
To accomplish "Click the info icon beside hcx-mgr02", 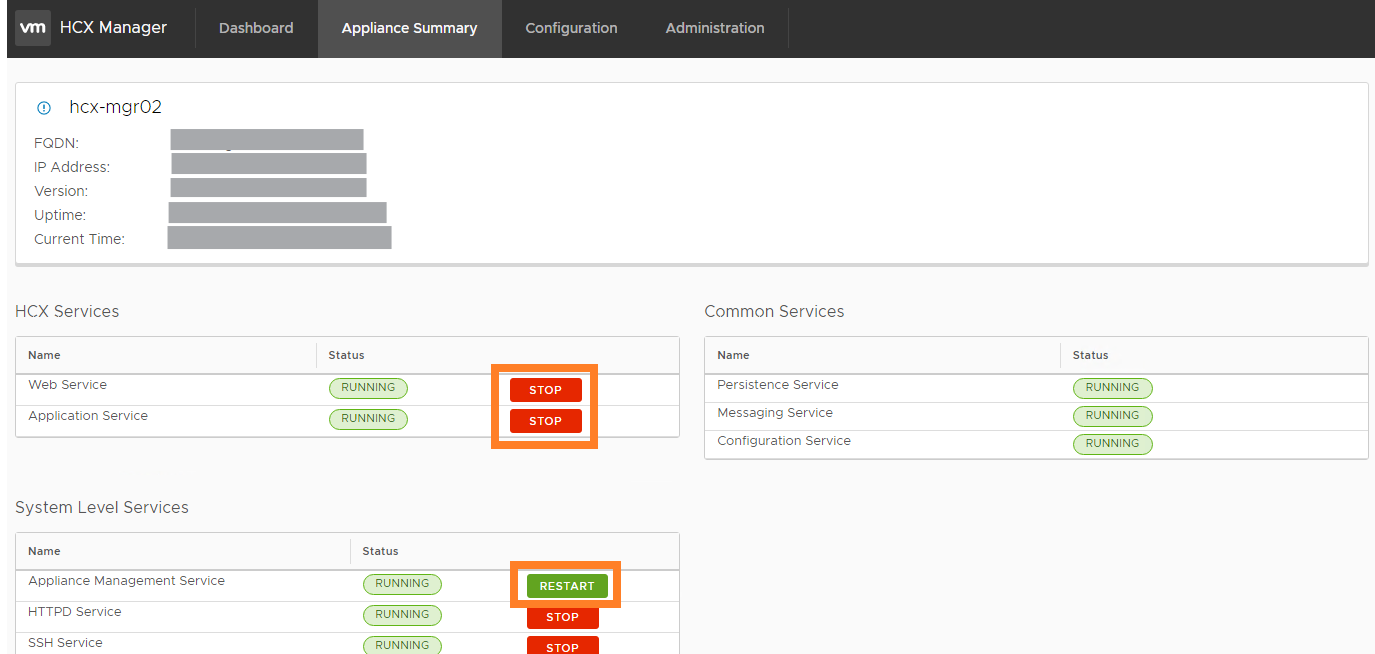I will [x=44, y=108].
